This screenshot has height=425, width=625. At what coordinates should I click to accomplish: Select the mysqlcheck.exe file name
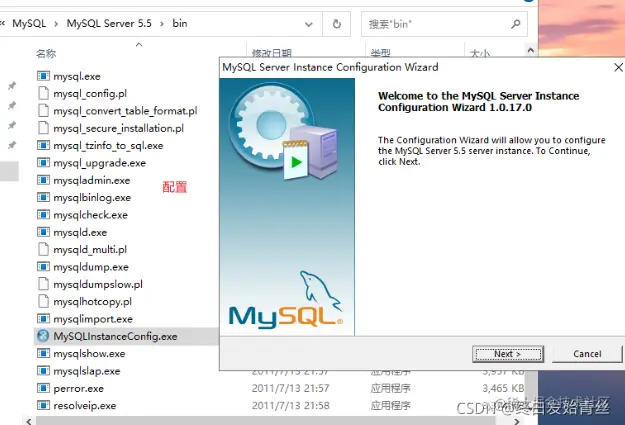(x=90, y=215)
